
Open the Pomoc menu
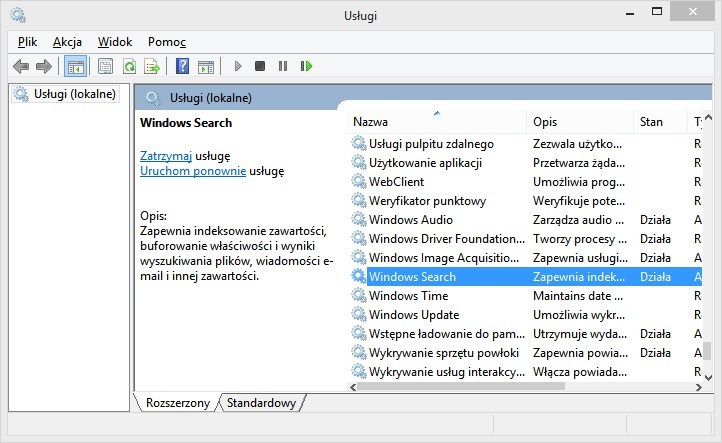[167, 42]
